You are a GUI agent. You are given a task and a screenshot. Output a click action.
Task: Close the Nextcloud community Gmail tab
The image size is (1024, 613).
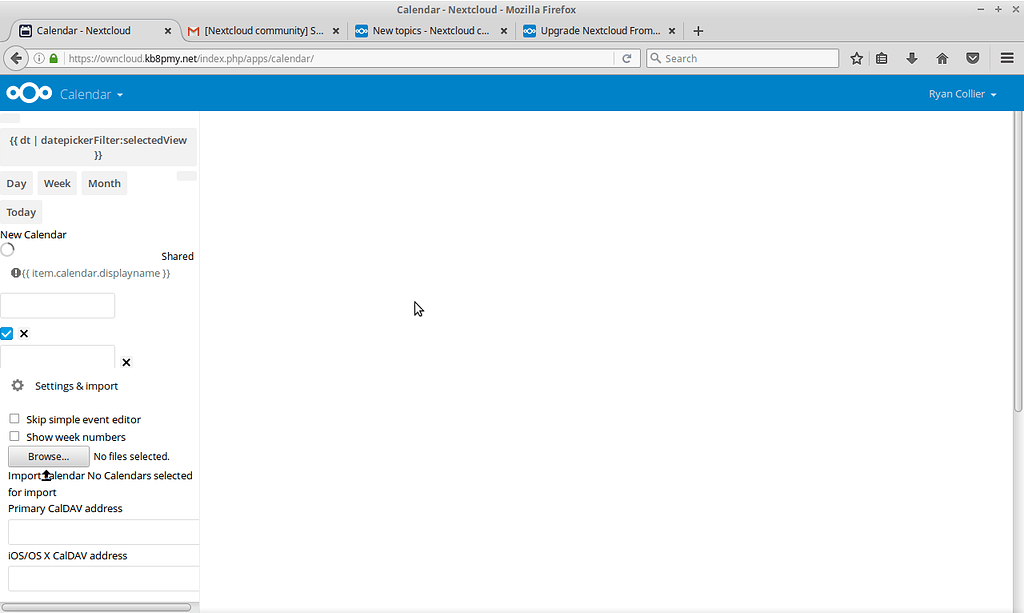(336, 31)
